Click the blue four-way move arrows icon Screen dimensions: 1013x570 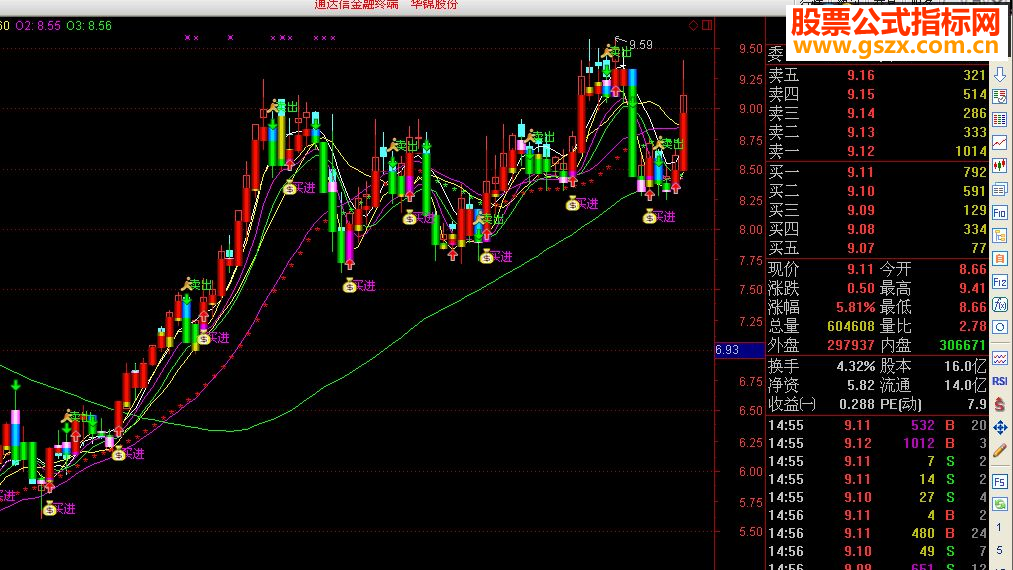point(999,427)
